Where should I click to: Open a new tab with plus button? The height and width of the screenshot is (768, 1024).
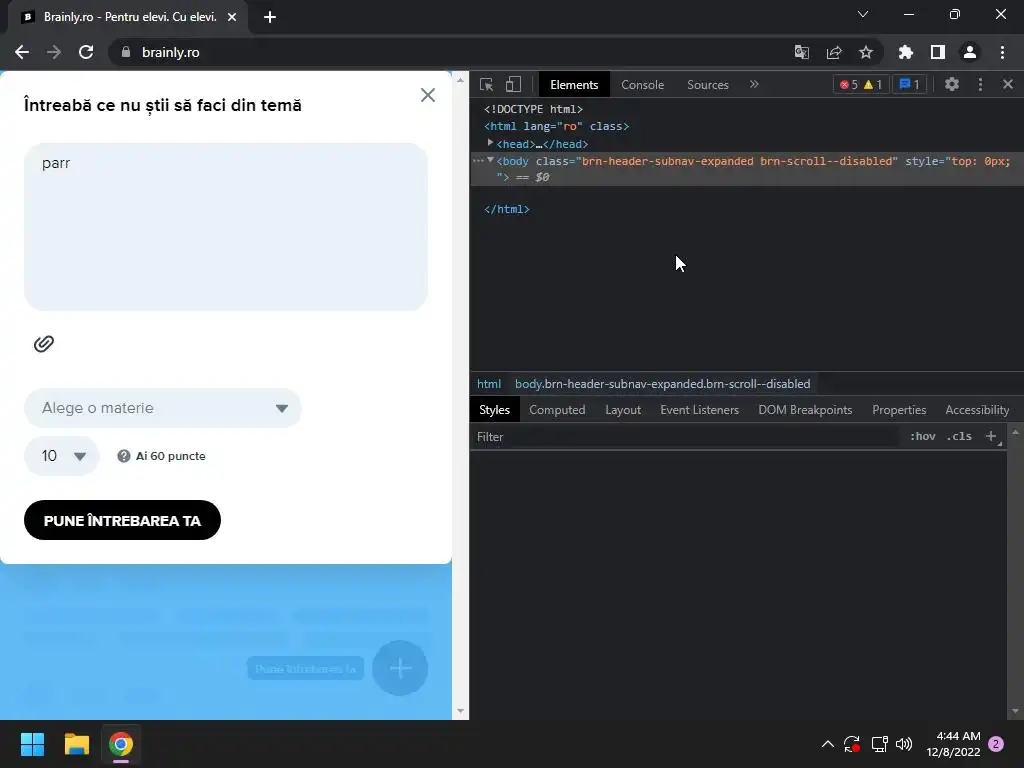[270, 17]
